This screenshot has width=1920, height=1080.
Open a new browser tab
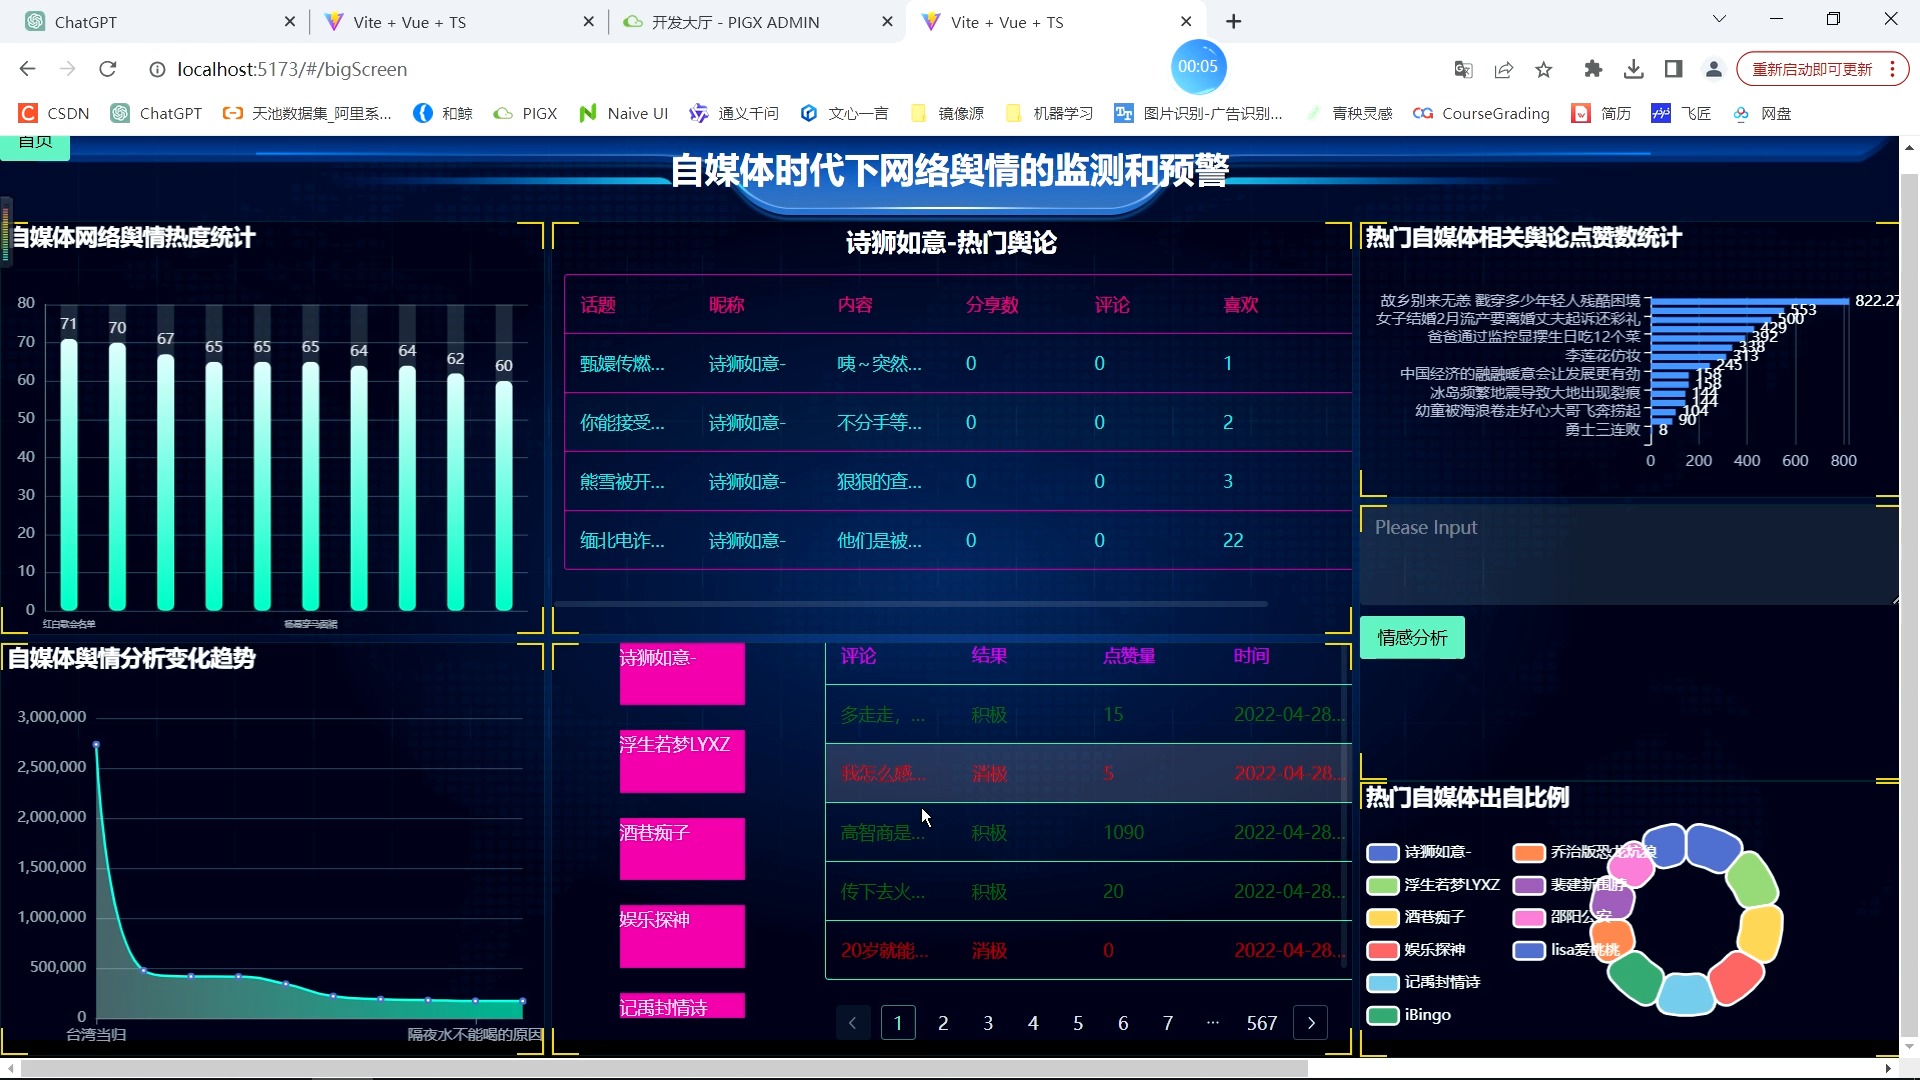tap(1233, 21)
